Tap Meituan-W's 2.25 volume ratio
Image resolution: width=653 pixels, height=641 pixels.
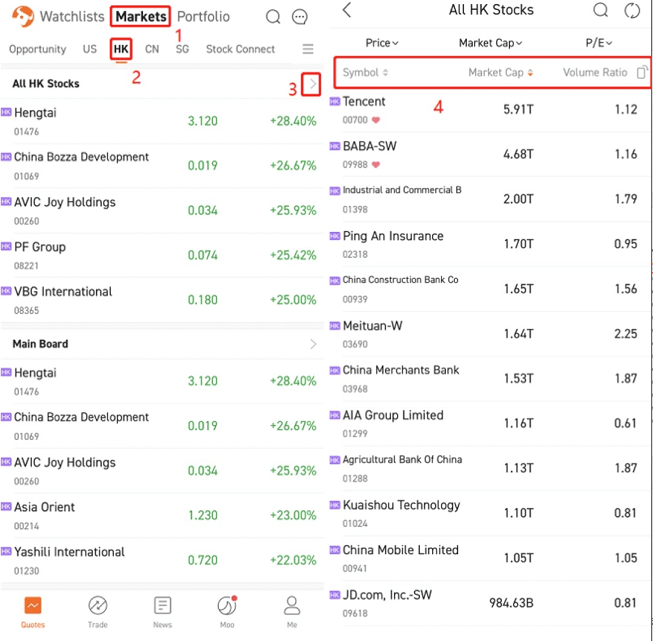[626, 334]
